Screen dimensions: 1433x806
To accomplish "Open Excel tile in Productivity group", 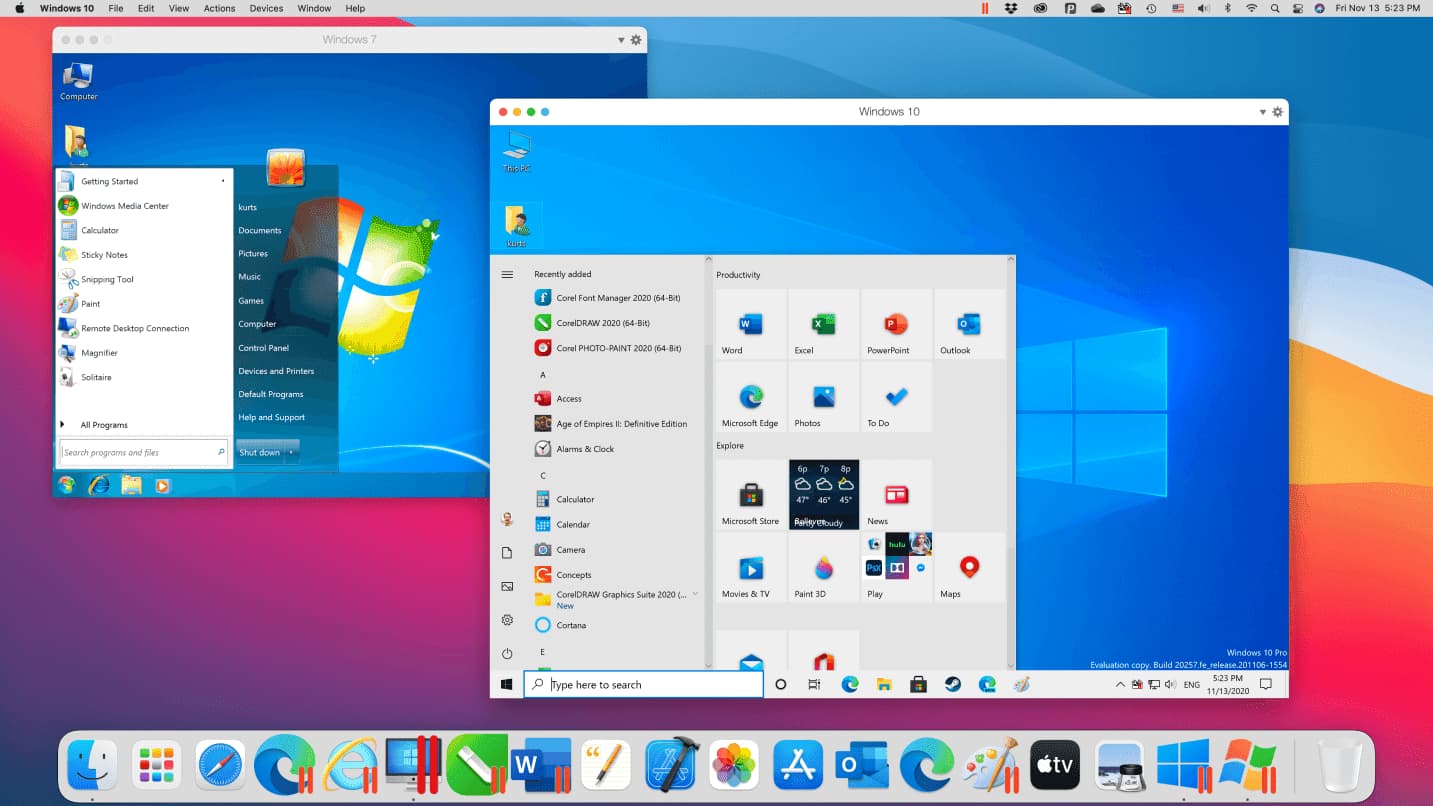I will point(824,324).
